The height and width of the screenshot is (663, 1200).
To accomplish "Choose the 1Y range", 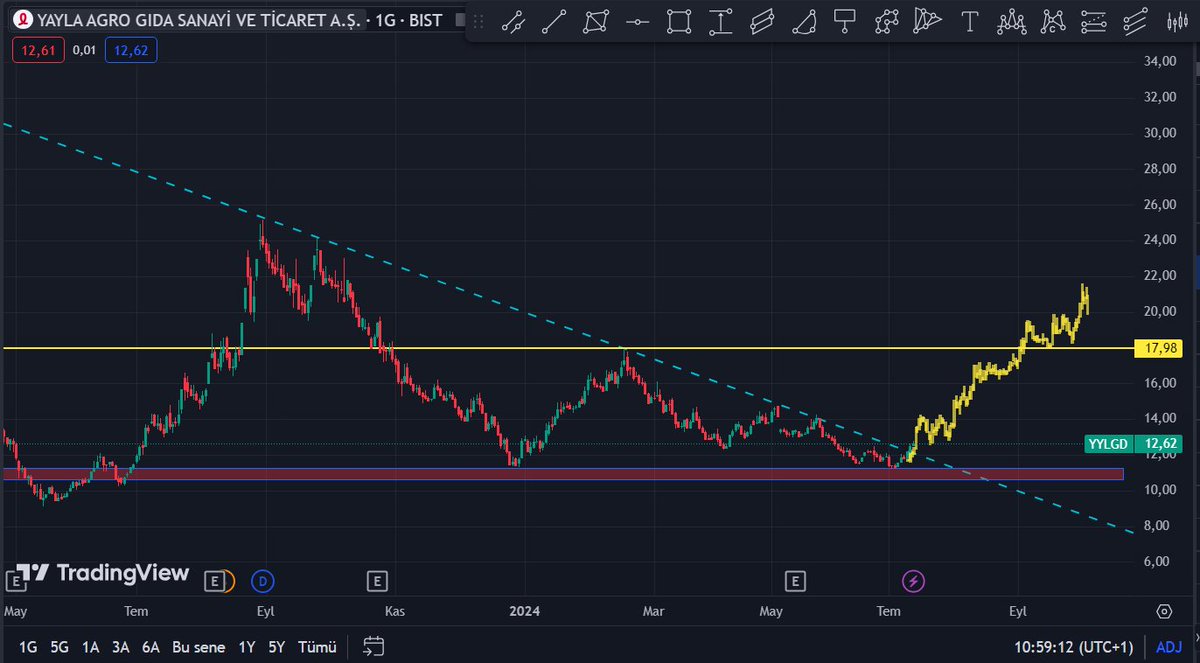I will point(246,647).
